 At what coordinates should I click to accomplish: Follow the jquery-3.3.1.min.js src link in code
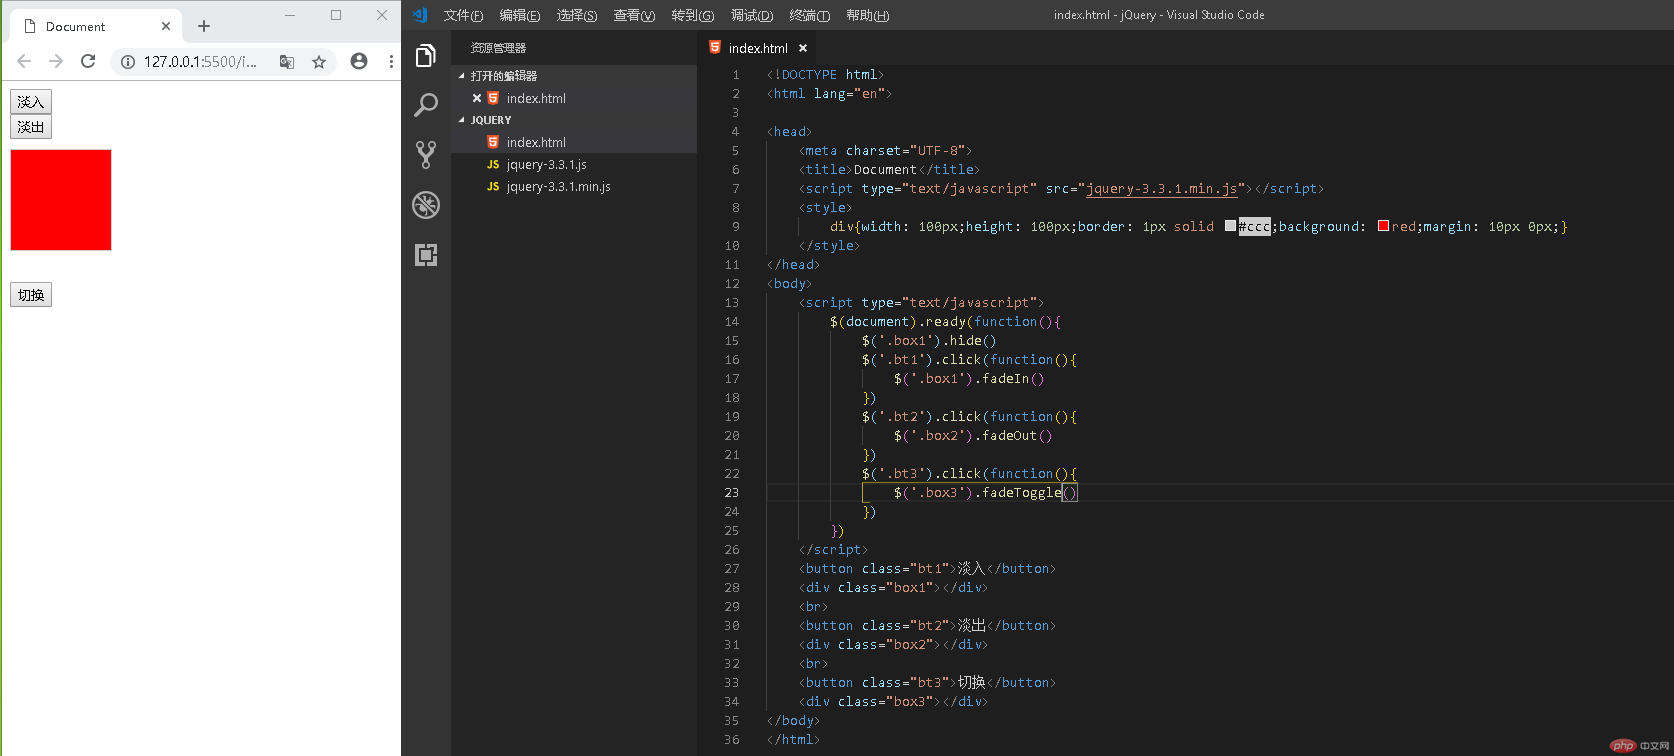pos(1162,188)
